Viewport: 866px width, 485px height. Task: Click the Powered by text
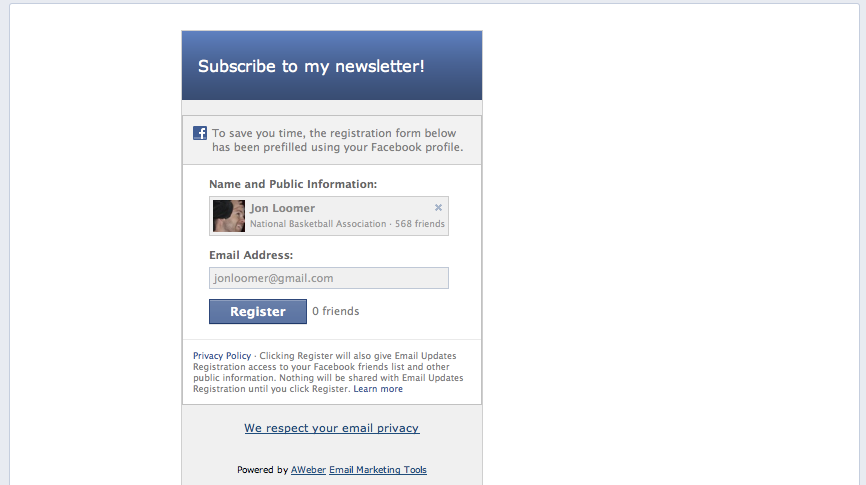coord(262,470)
